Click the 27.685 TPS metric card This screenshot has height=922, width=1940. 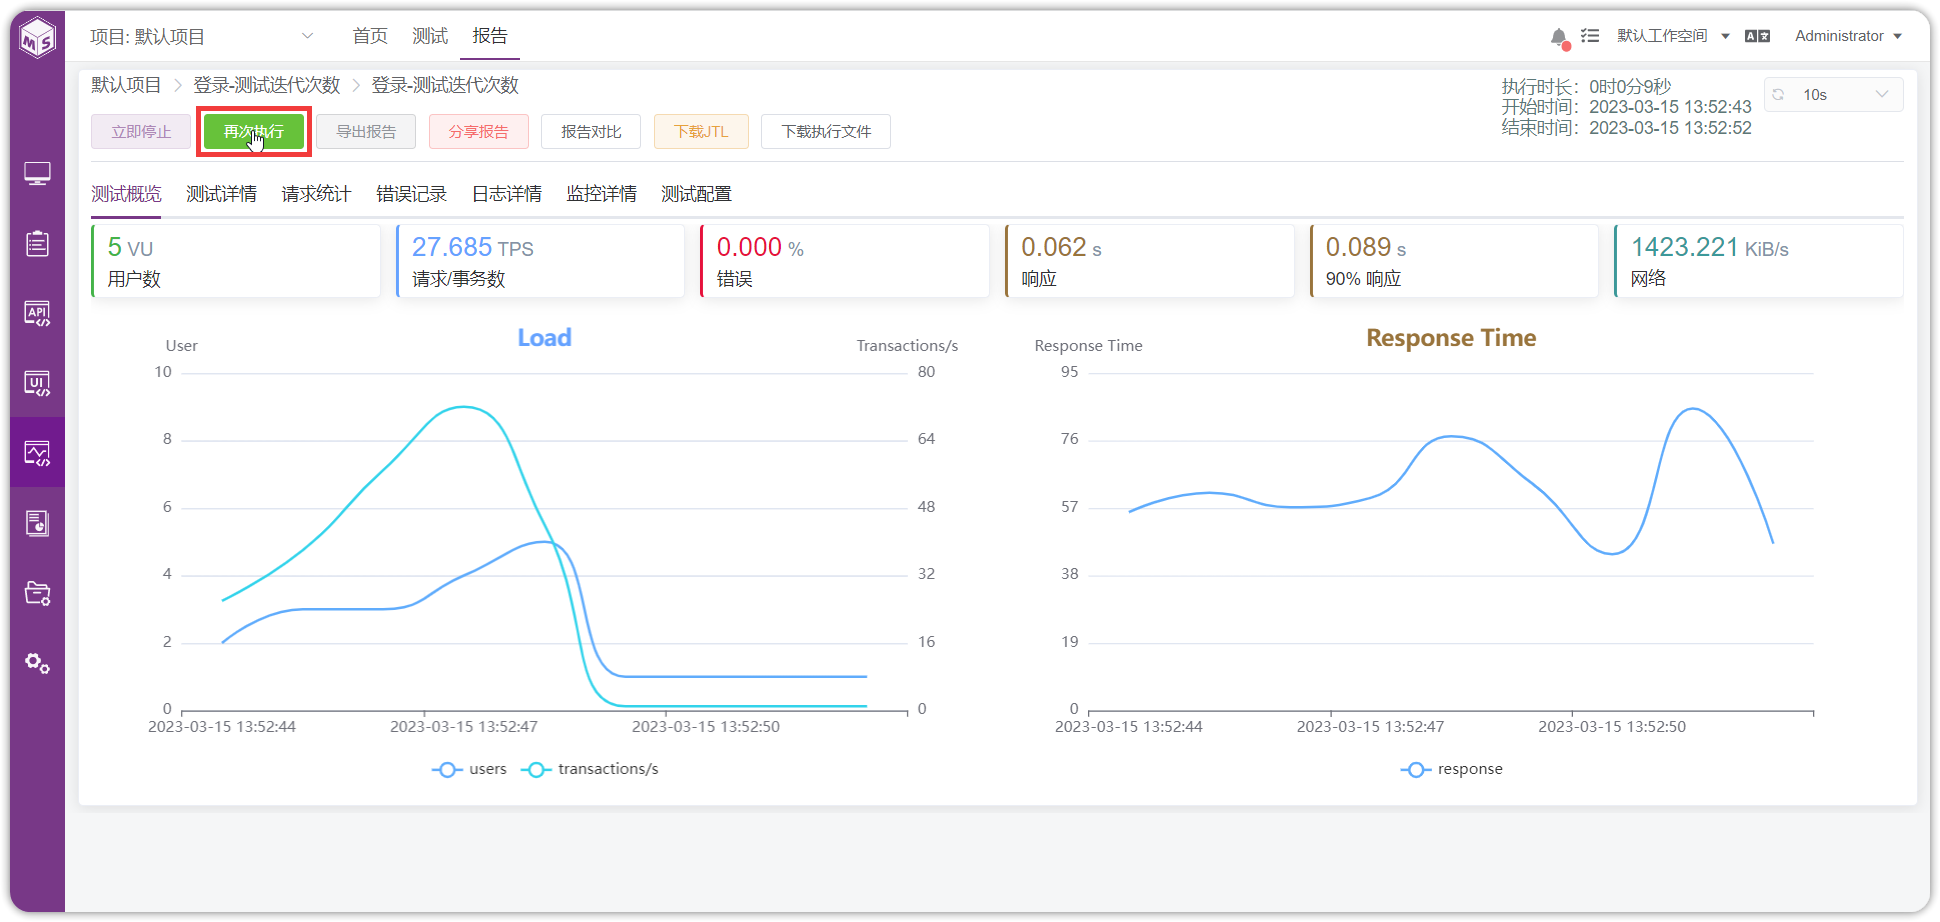click(x=541, y=261)
